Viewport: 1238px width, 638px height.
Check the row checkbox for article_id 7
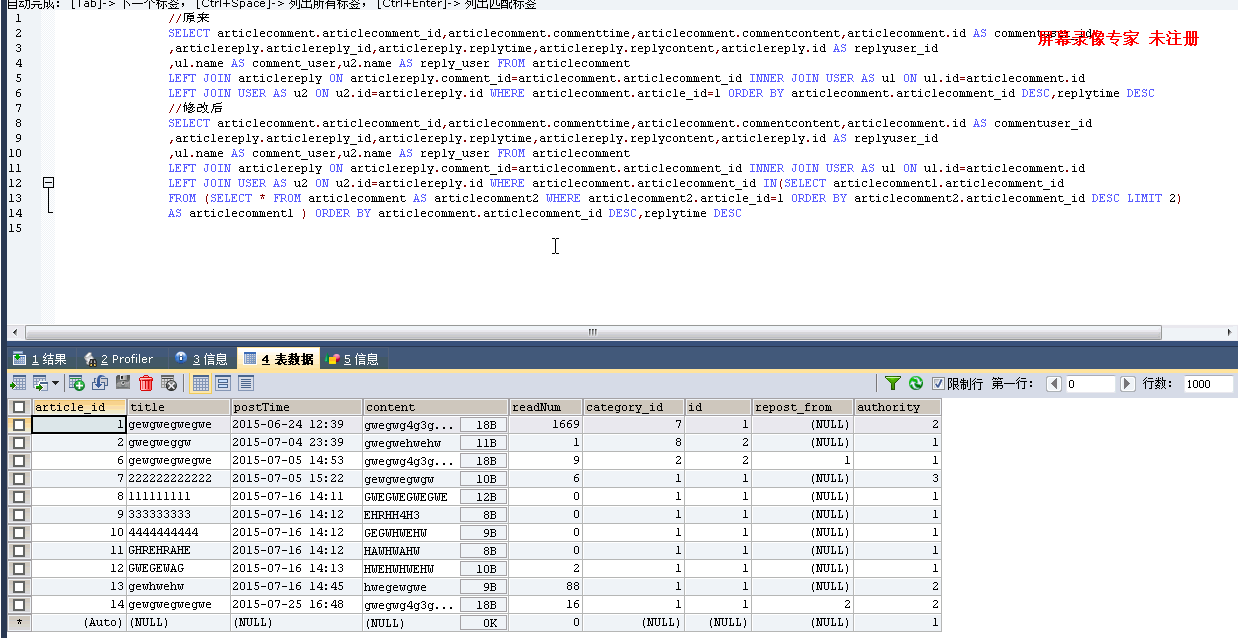[18, 478]
